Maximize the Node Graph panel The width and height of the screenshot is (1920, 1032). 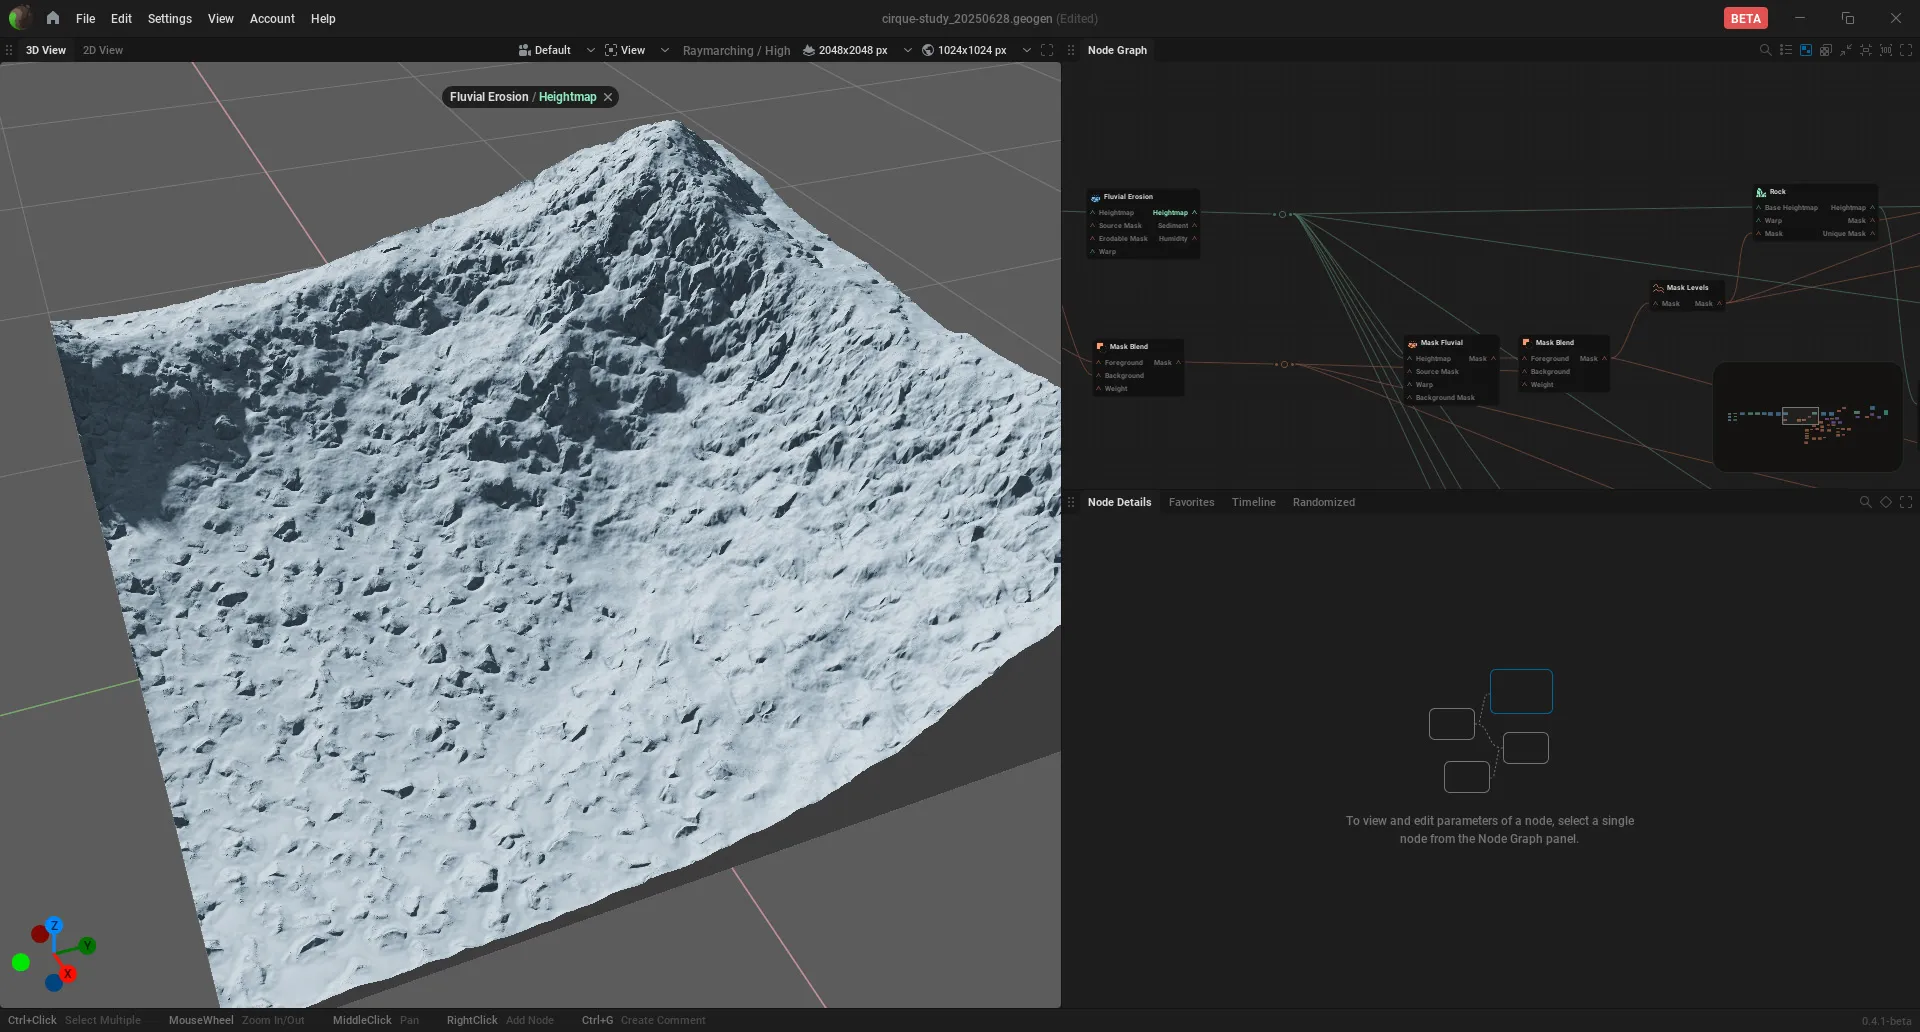tap(1906, 50)
